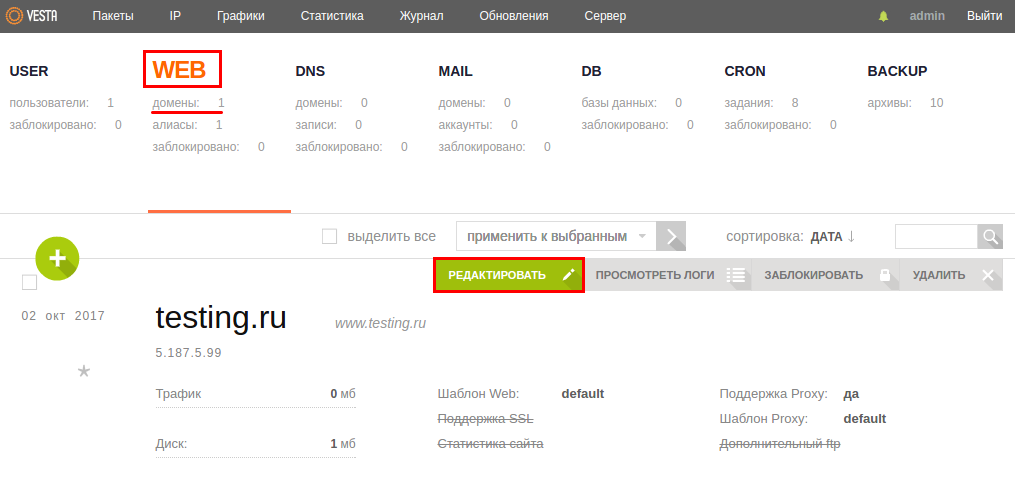Click the list icon on Просмотреть логи
This screenshot has width=1015, height=498.
point(735,275)
